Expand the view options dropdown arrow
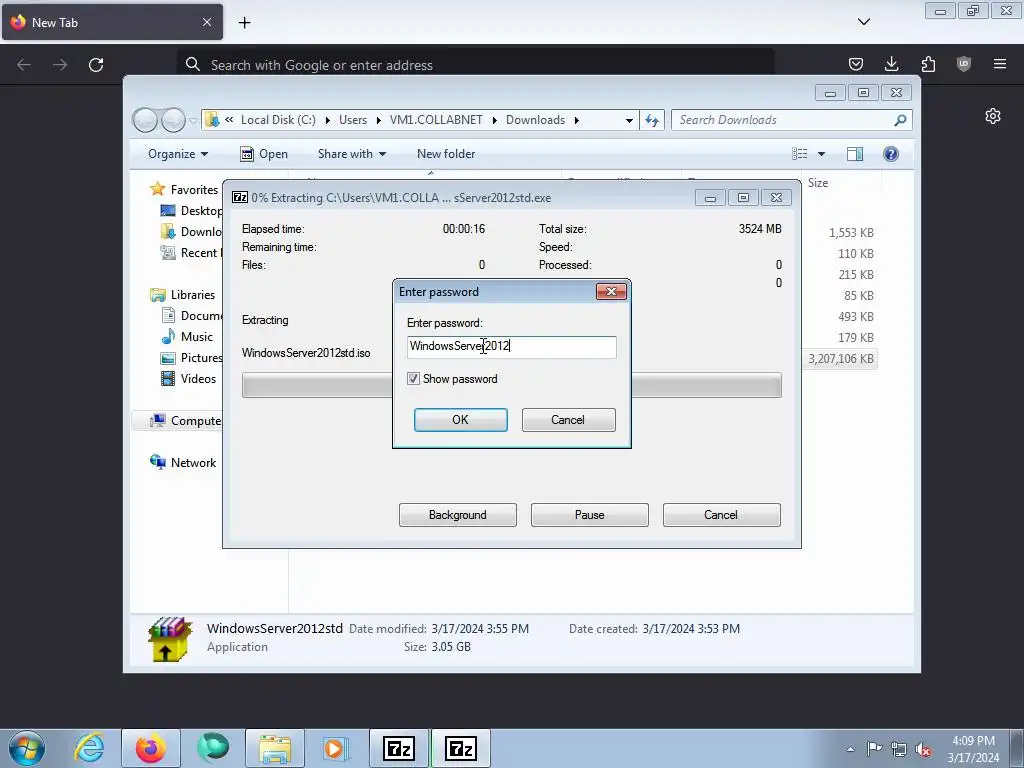This screenshot has width=1024, height=768. click(822, 154)
